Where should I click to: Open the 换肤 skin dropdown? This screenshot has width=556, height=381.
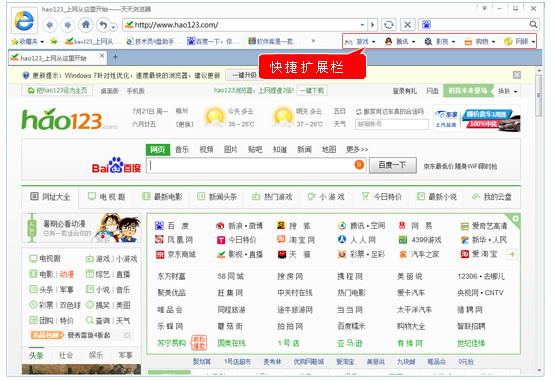508,91
